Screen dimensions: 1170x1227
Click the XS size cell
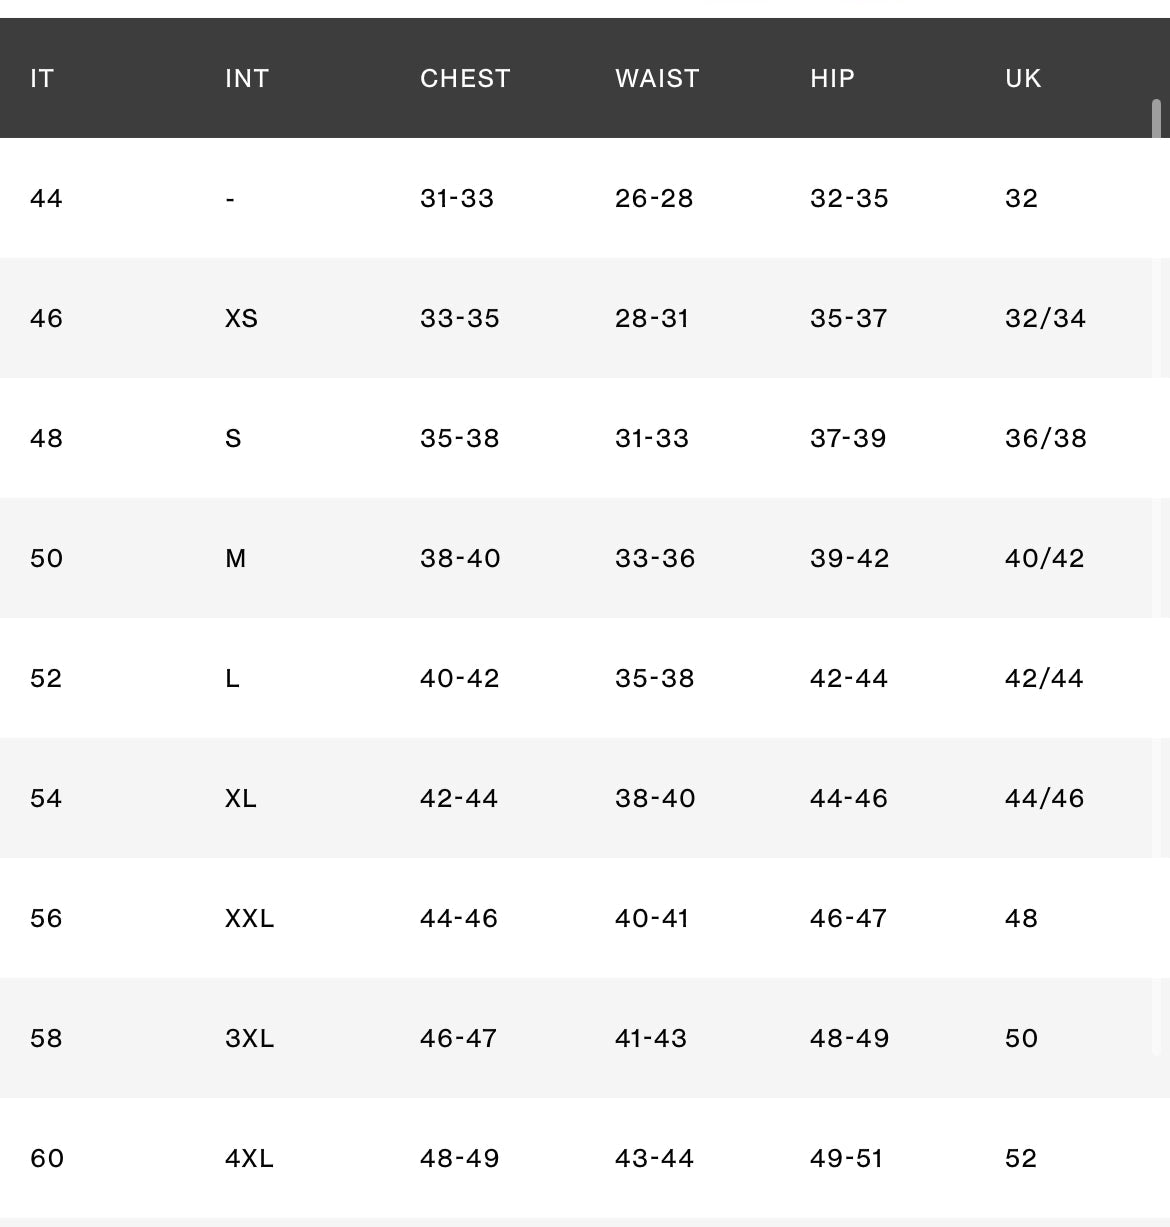242,318
